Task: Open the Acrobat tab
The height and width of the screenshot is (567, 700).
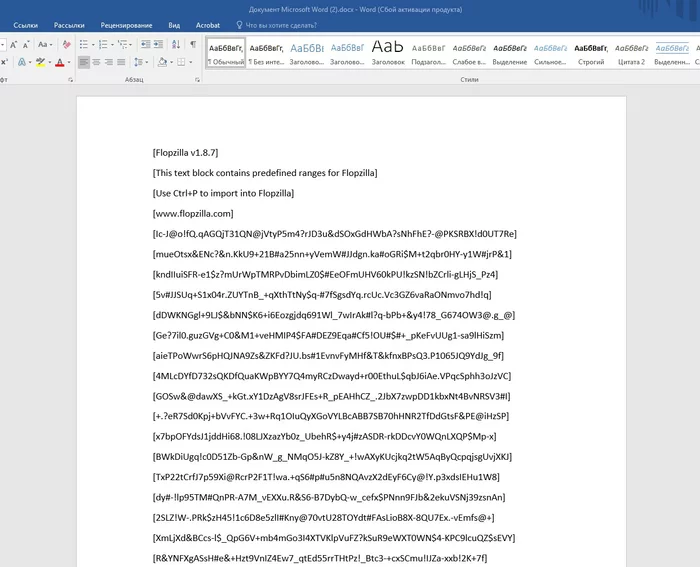Action: tap(208, 25)
